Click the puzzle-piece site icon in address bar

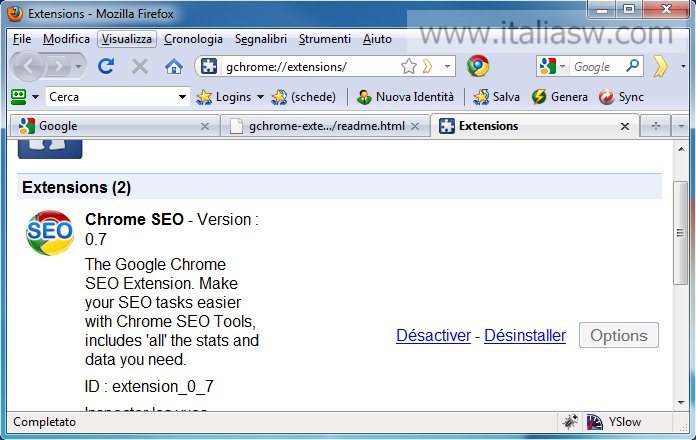209,67
